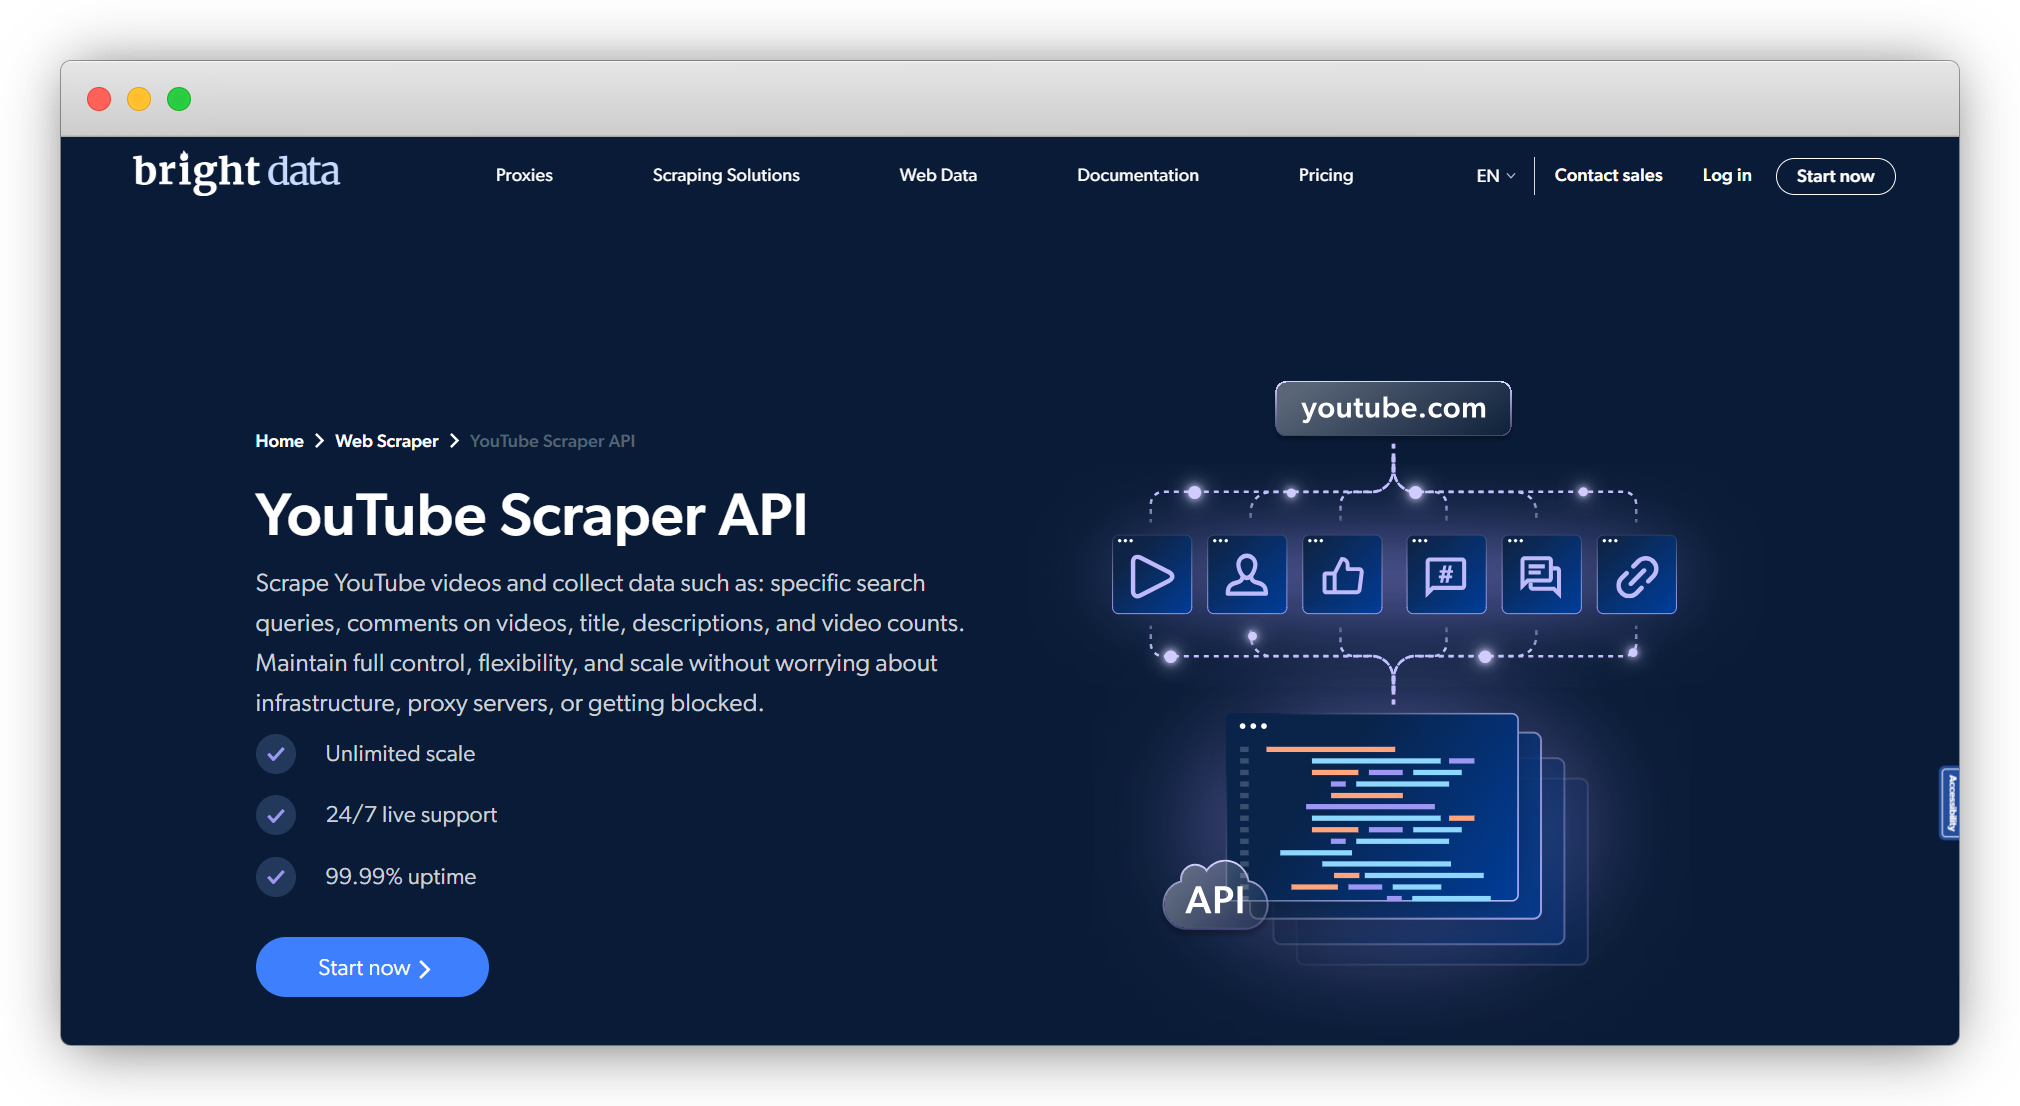Click the blue Start now hero button
Image resolution: width=2020 pixels, height=1106 pixels.
[x=372, y=967]
